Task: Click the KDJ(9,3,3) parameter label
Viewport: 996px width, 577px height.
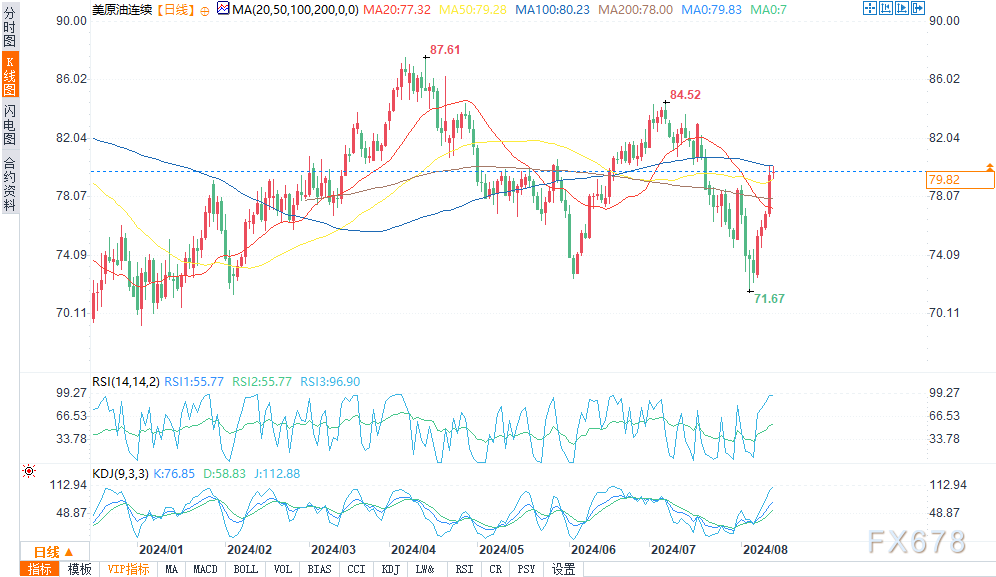Action: [x=120, y=473]
